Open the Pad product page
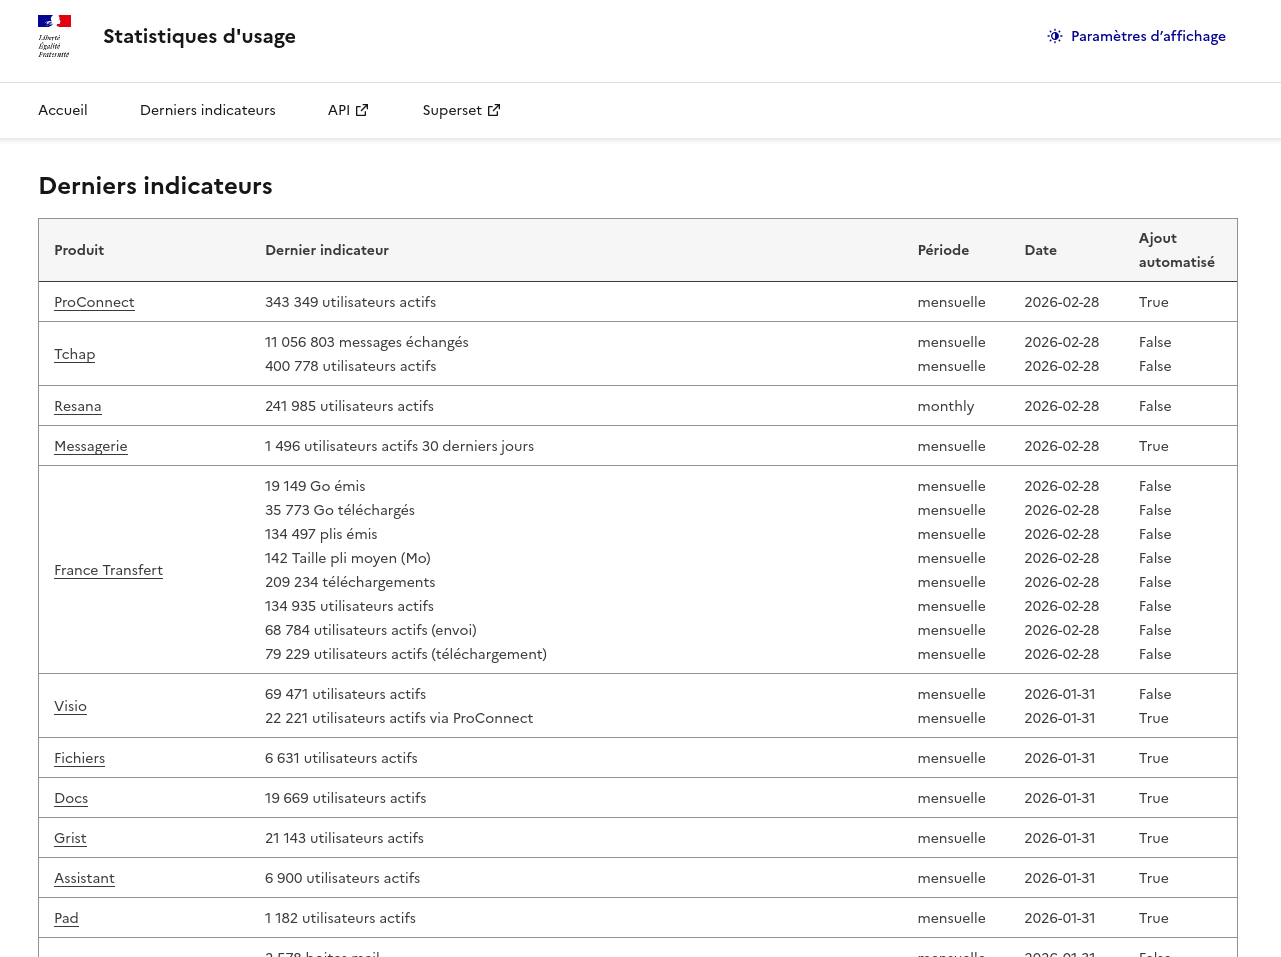1281x957 pixels. click(x=66, y=918)
